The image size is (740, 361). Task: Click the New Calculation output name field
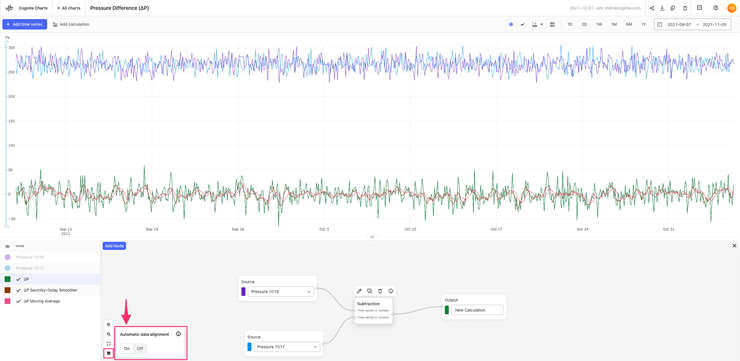coord(477,310)
